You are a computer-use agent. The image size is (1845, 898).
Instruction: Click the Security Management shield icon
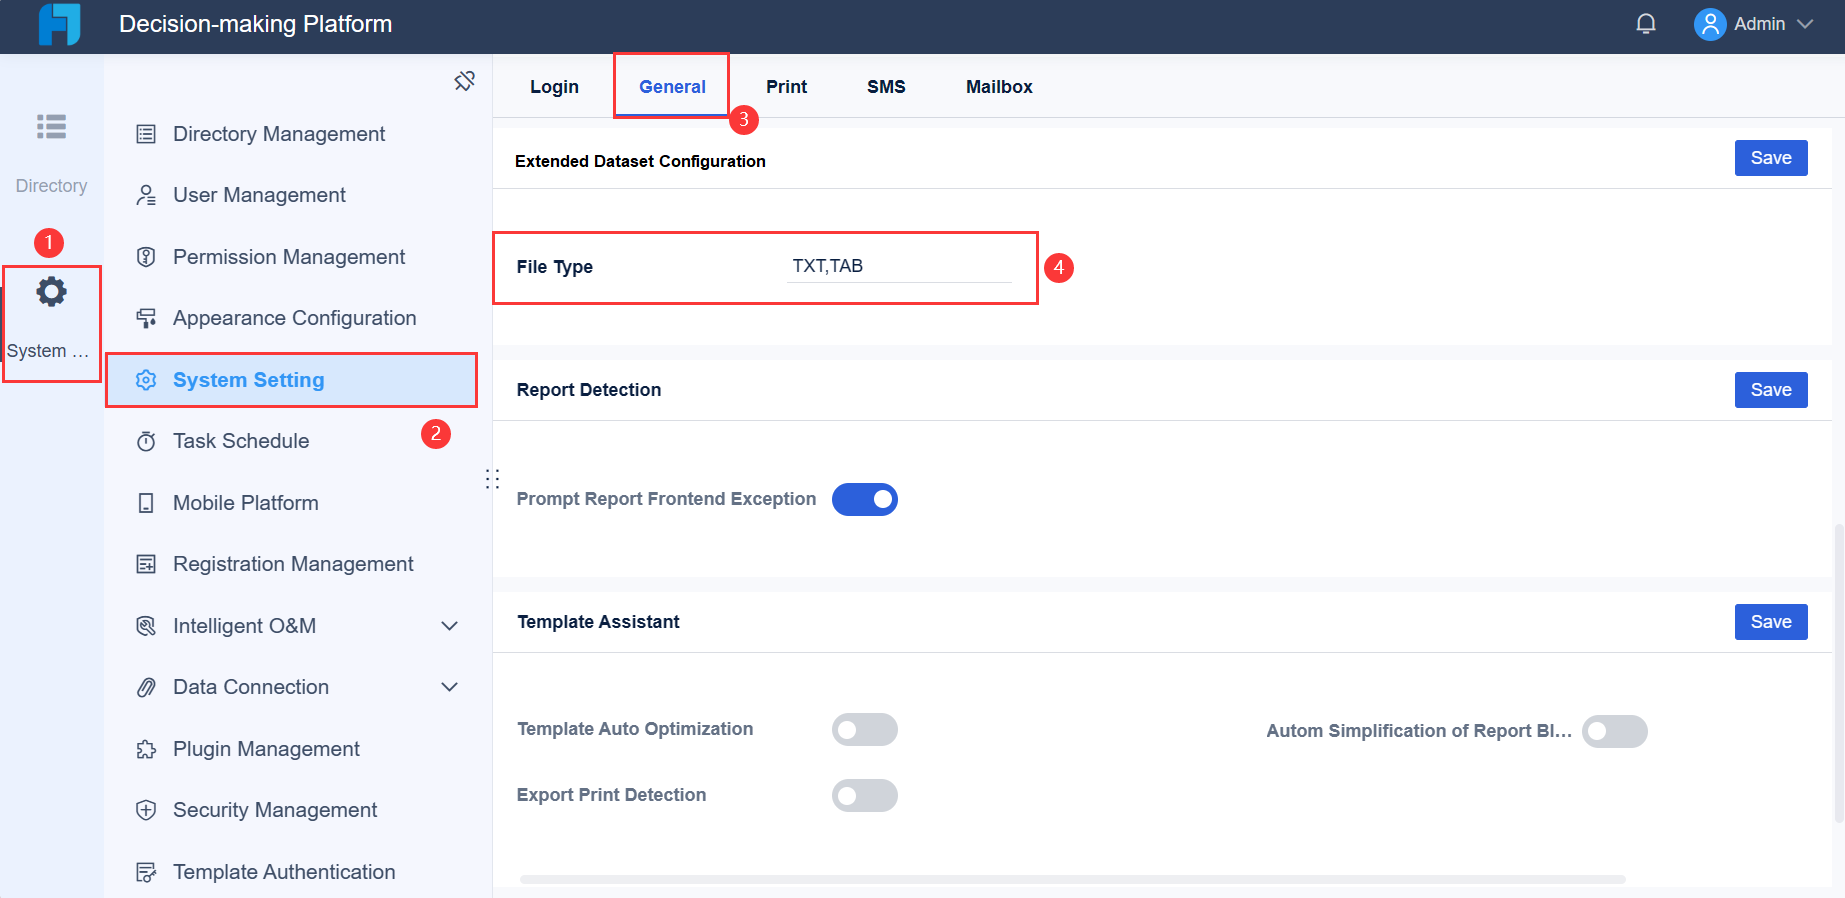pyautogui.click(x=146, y=810)
